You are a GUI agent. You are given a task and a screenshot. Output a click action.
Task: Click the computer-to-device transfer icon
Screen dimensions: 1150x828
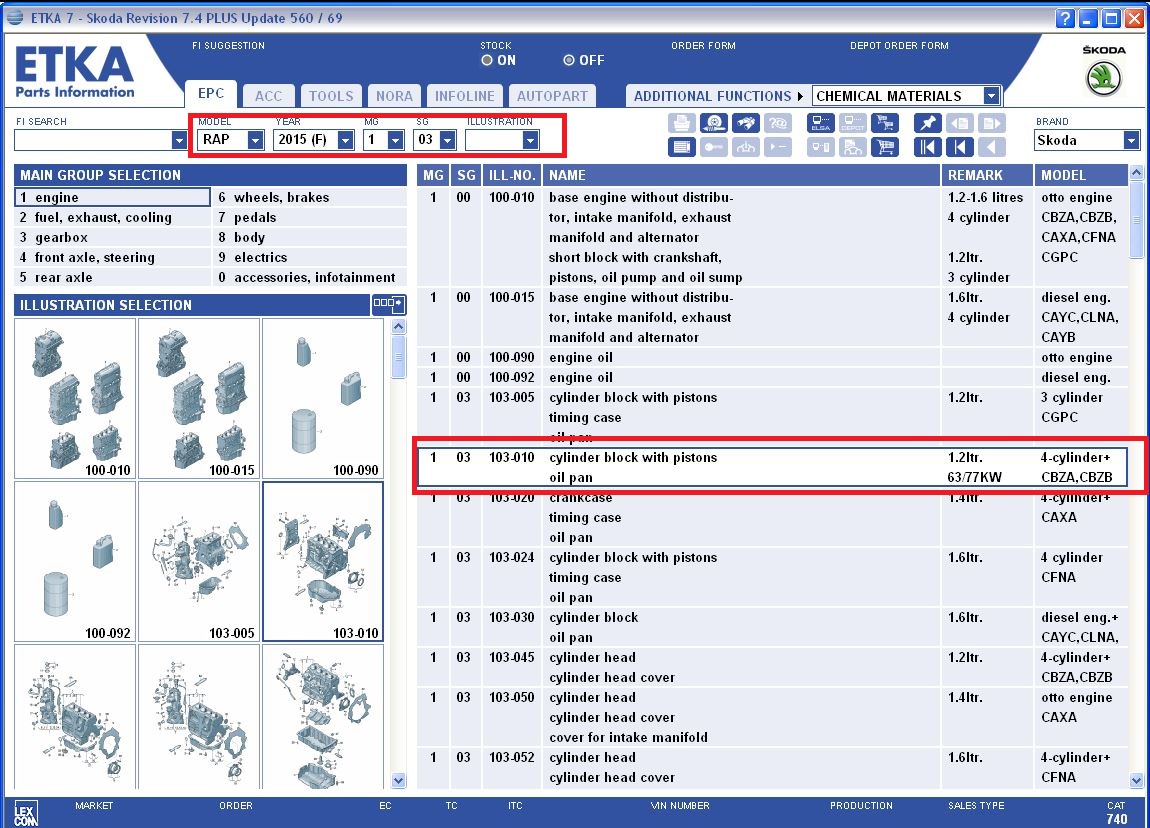point(821,147)
